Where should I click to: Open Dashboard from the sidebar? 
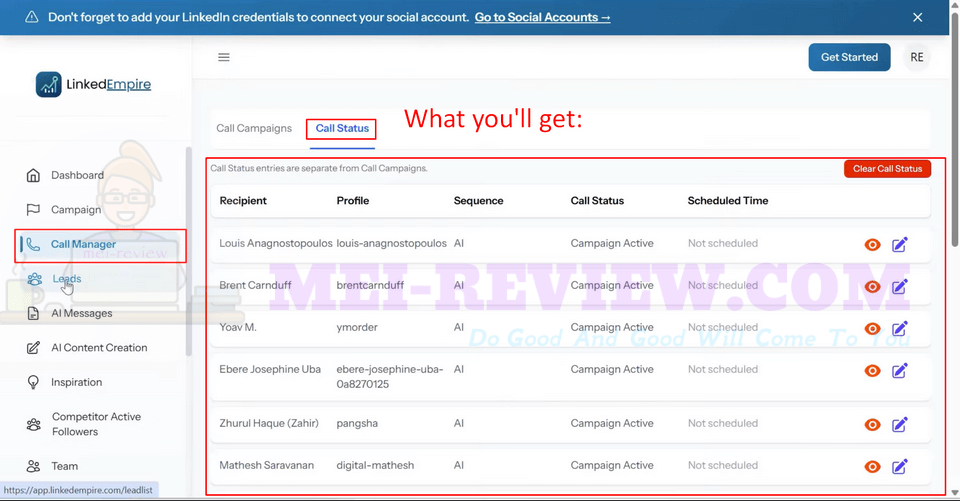[77, 175]
